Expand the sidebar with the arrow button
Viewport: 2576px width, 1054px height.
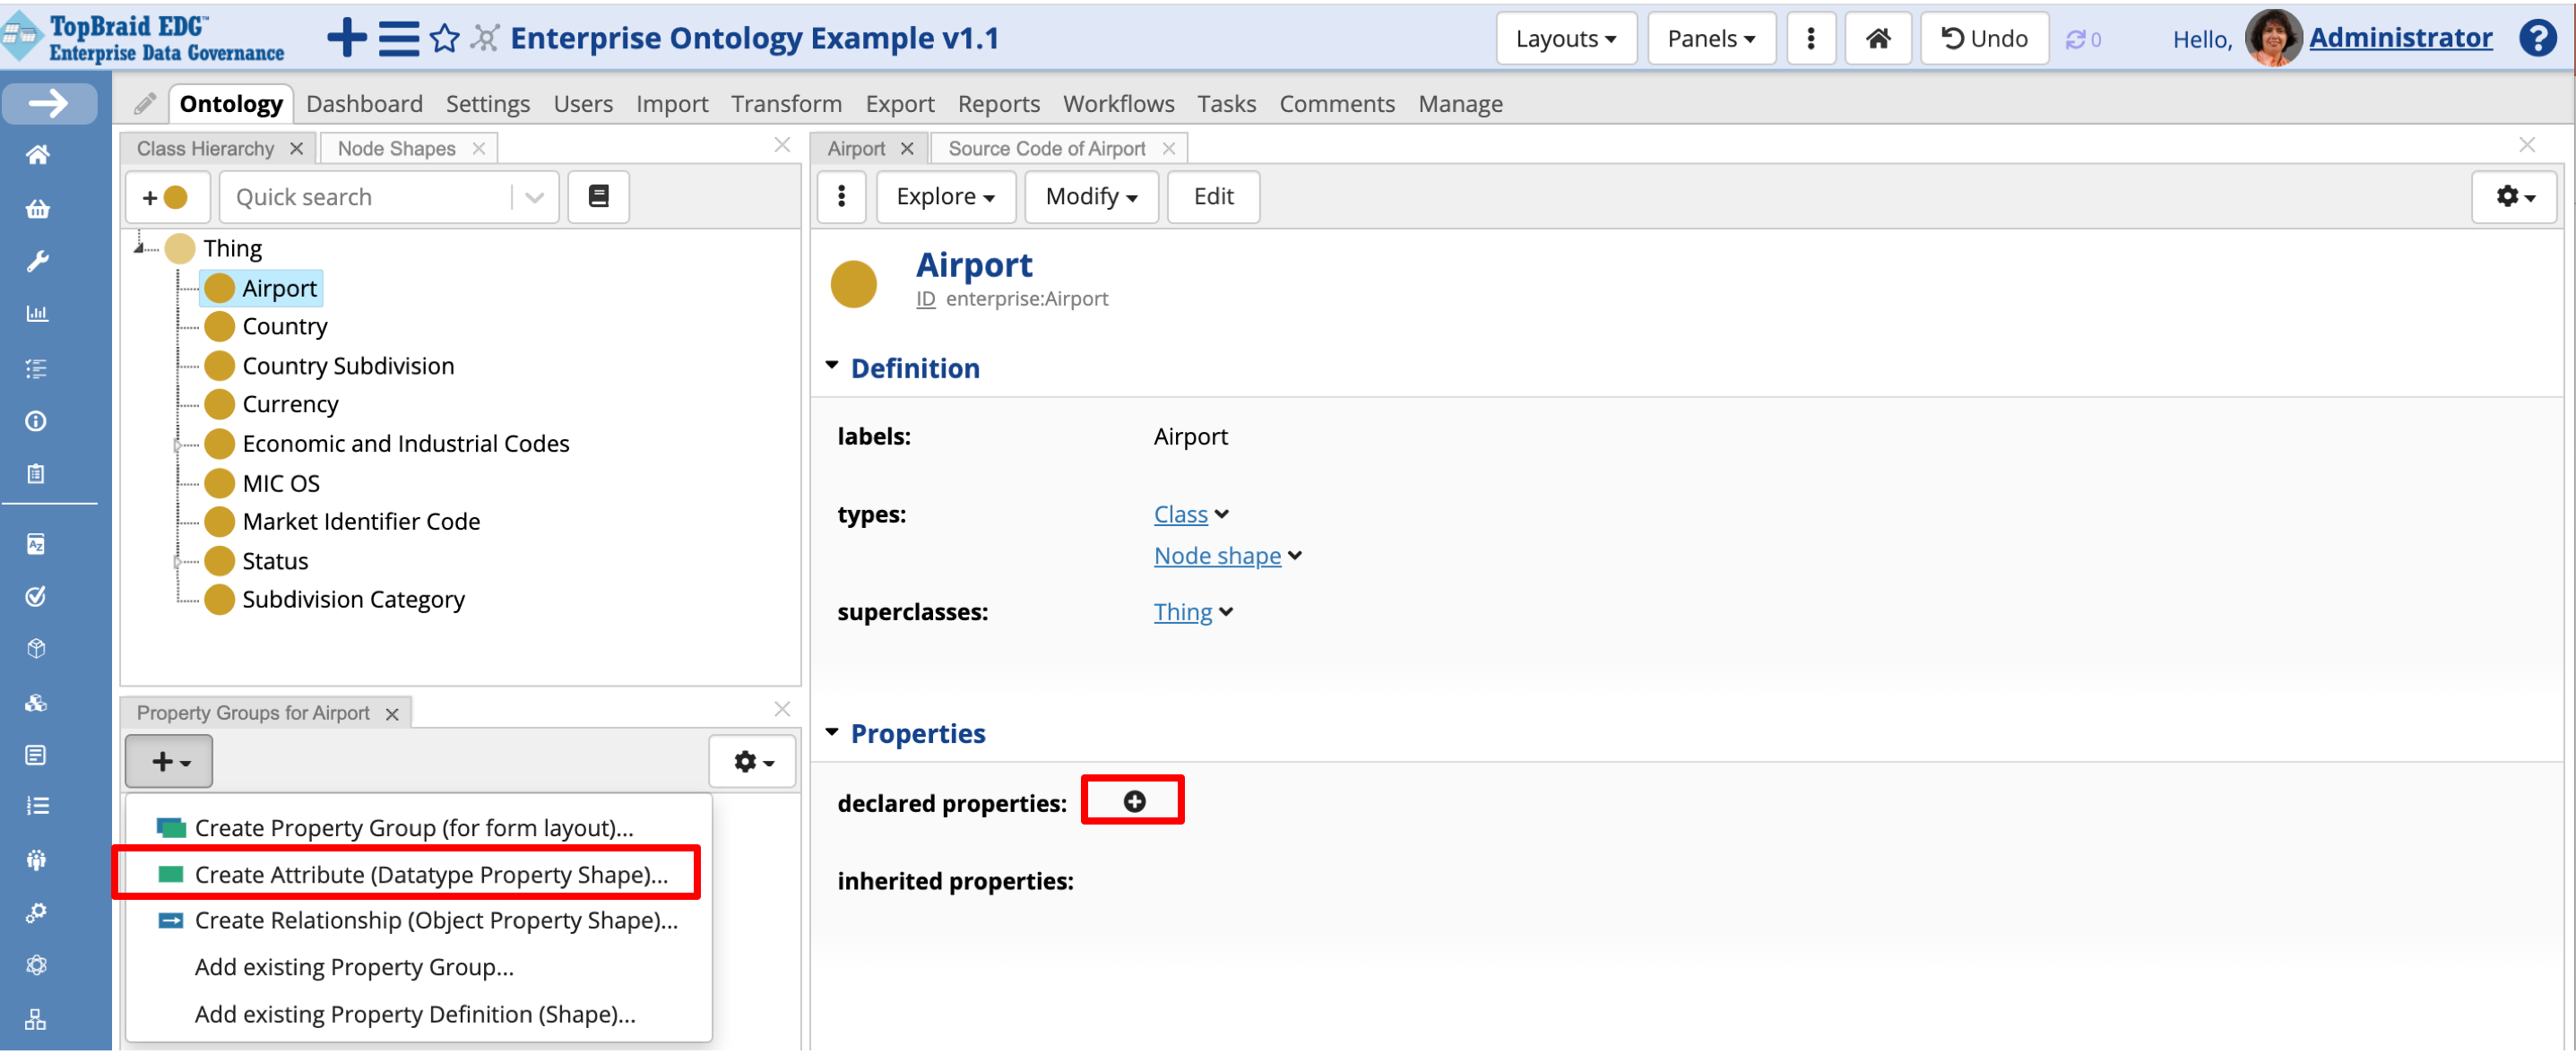[49, 104]
